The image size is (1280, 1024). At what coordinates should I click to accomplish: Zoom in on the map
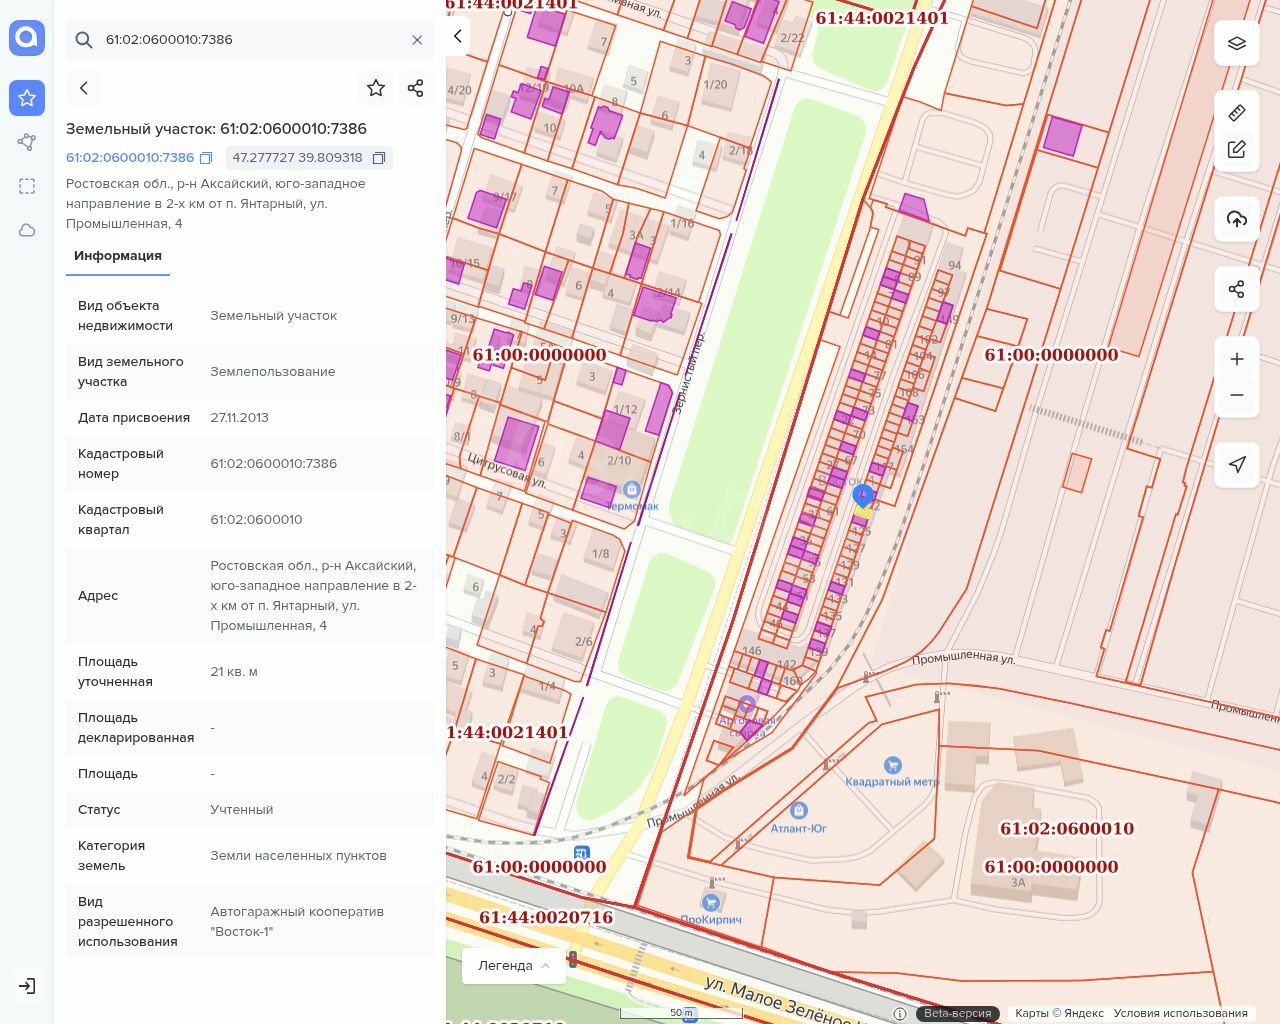point(1236,359)
